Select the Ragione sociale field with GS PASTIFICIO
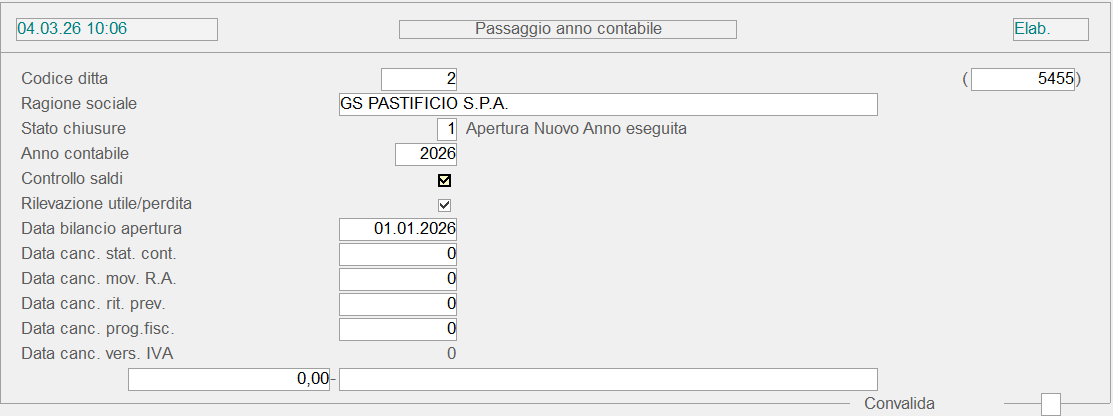The image size is (1113, 416). (x=608, y=104)
